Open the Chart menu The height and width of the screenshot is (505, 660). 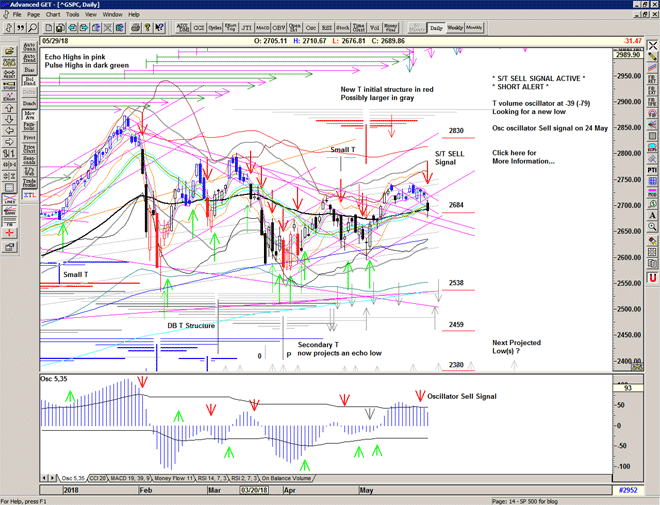52,15
